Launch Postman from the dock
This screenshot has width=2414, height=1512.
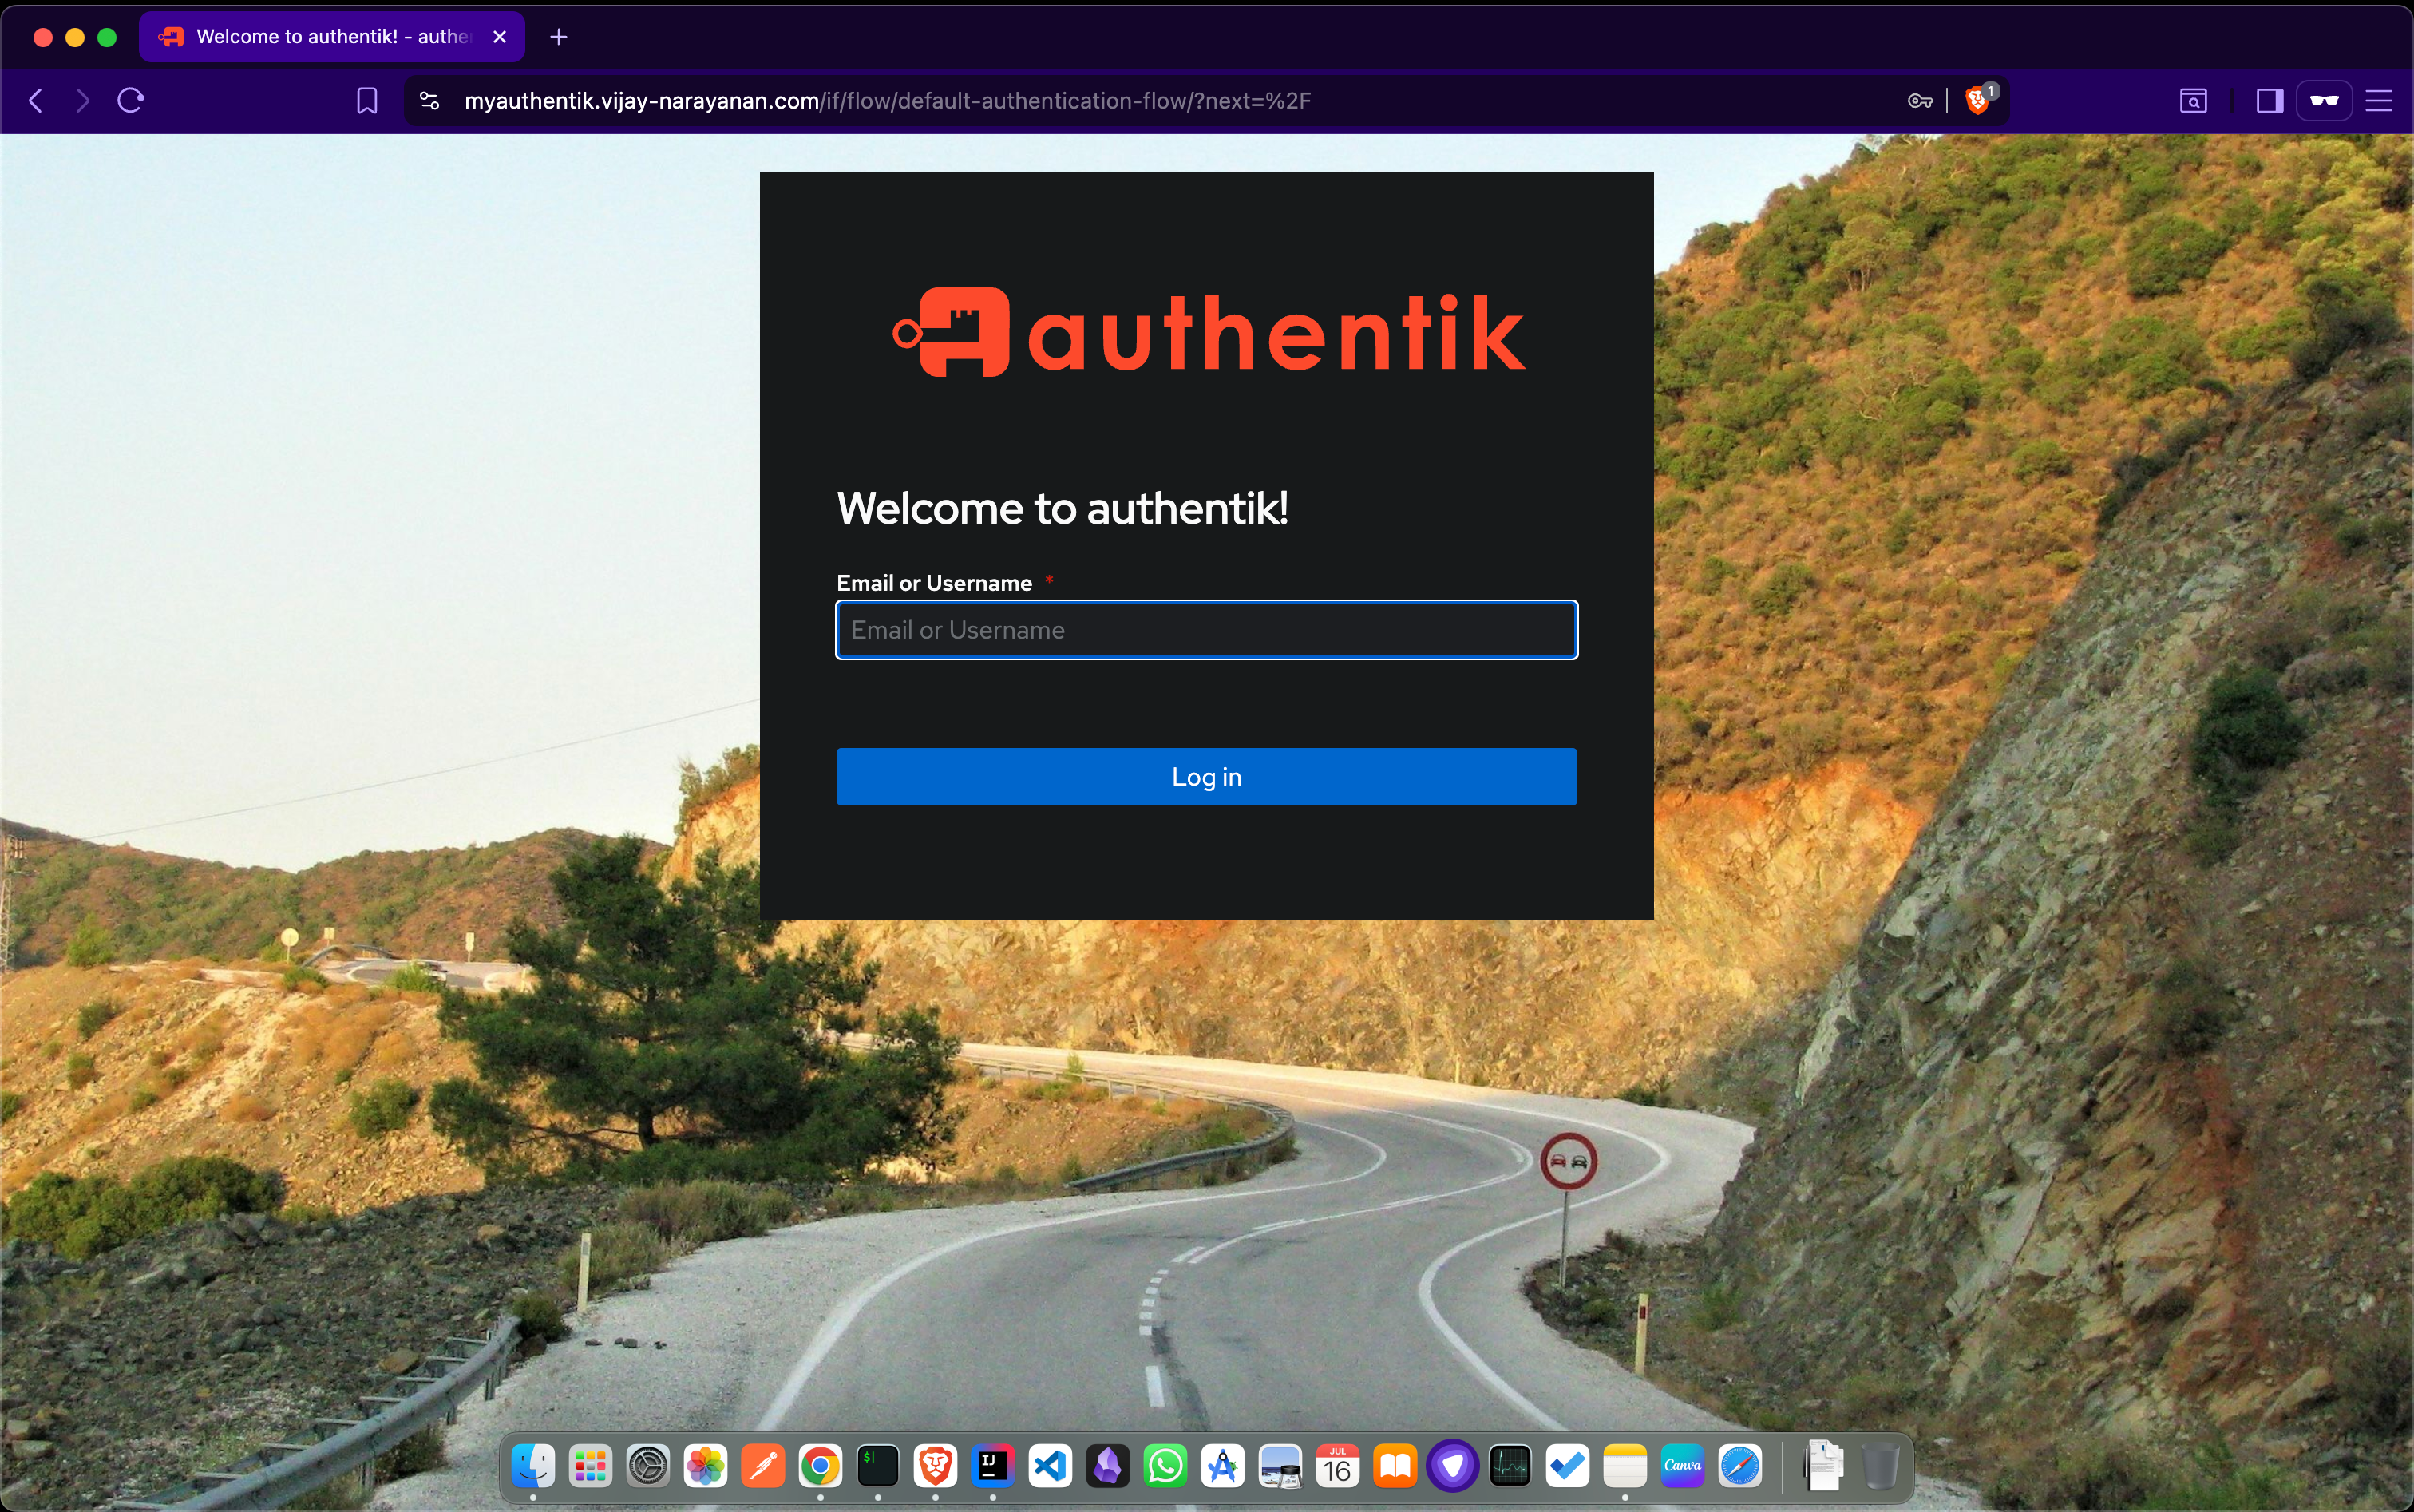(763, 1466)
